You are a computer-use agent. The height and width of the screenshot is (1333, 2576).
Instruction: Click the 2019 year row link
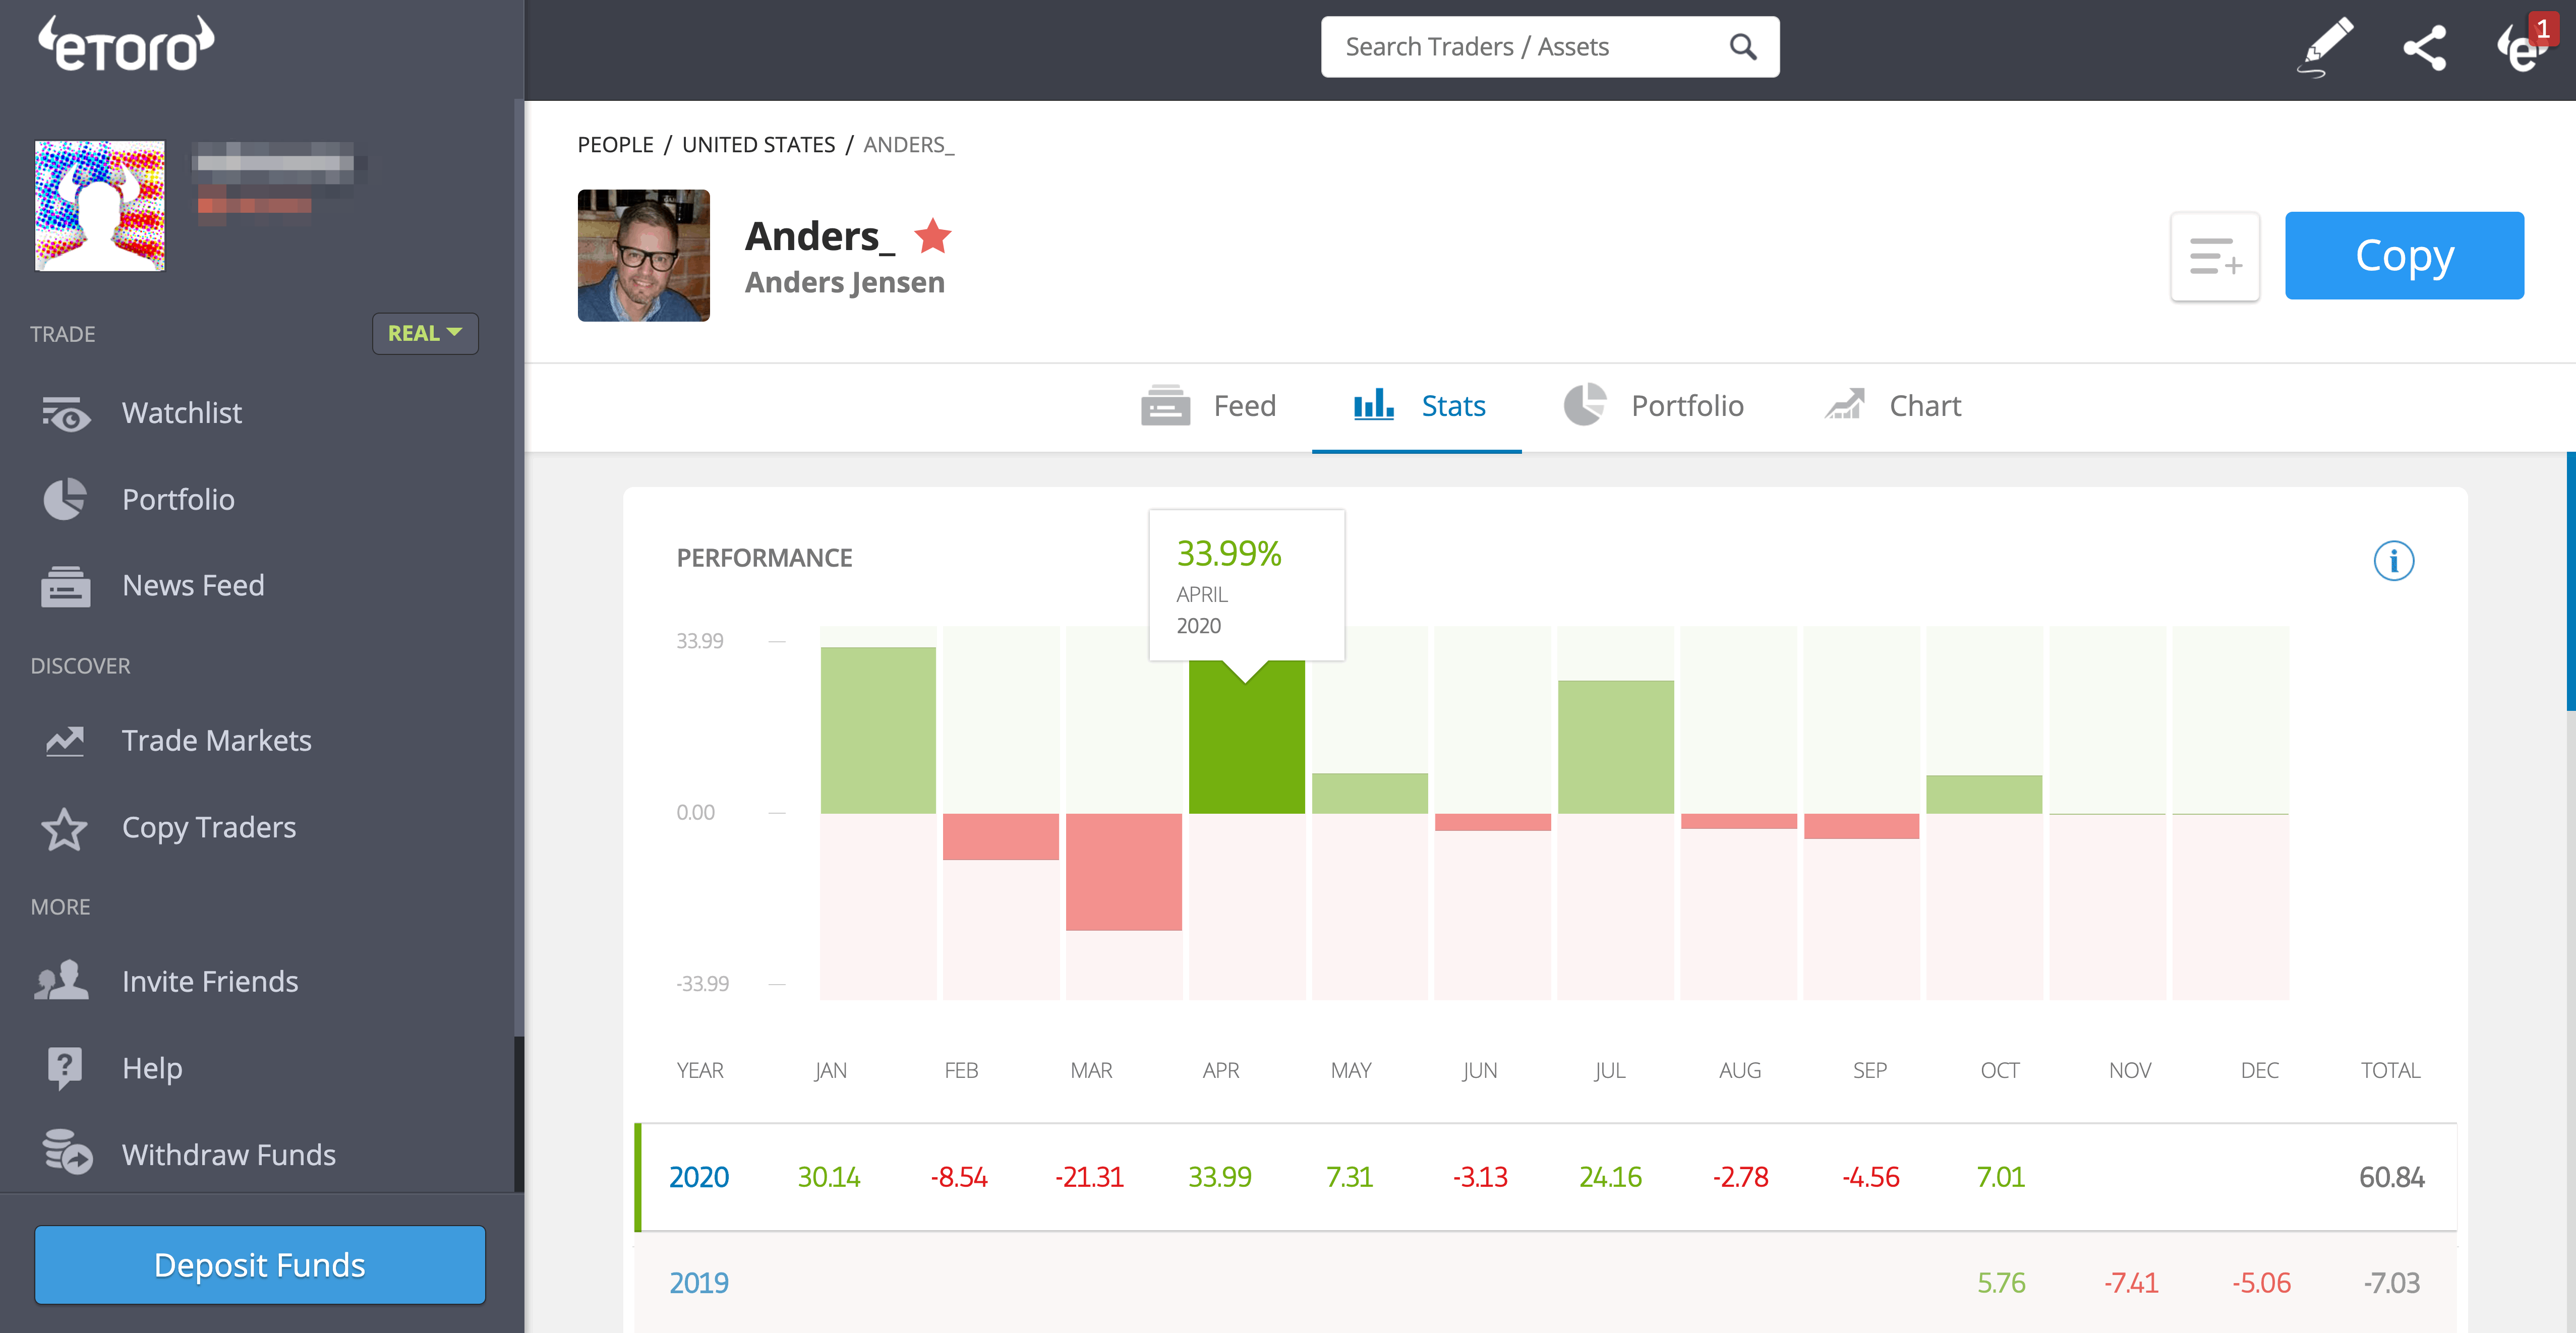coord(698,1283)
